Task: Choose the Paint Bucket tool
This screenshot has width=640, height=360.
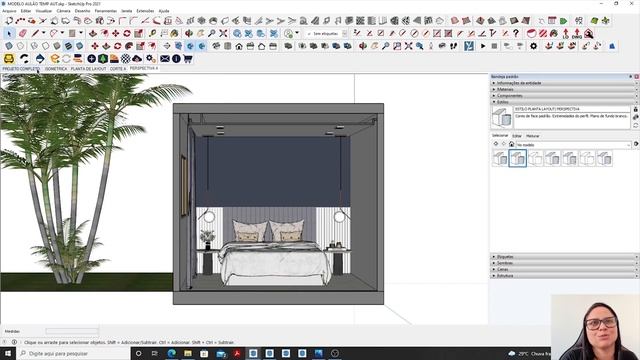Action: tap(175, 33)
